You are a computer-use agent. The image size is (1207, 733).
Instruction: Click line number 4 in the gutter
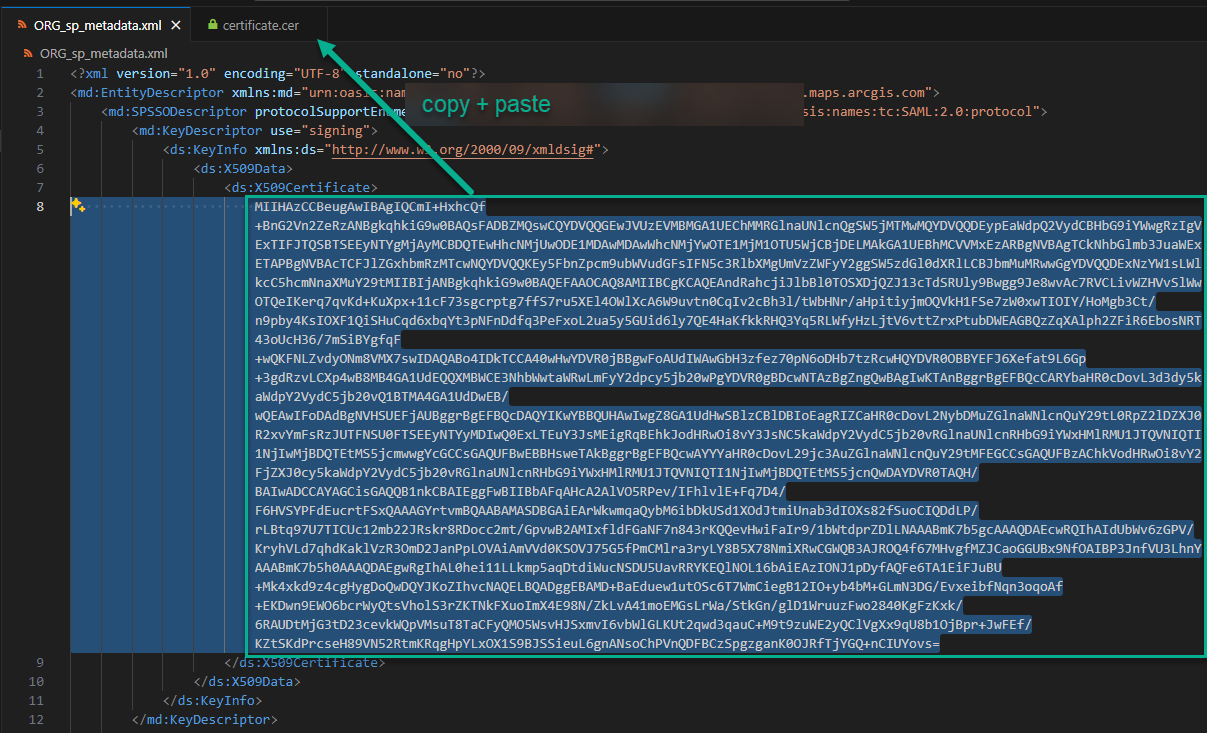click(40, 131)
